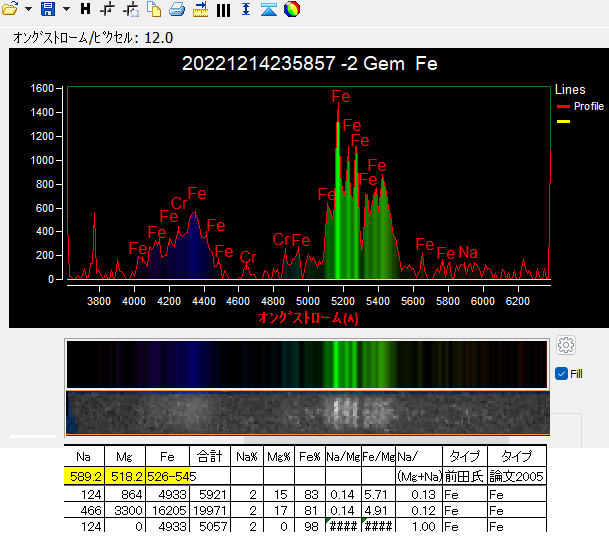609x537 pixels.
Task: Click the Na line label near 5900
Action: tap(468, 253)
